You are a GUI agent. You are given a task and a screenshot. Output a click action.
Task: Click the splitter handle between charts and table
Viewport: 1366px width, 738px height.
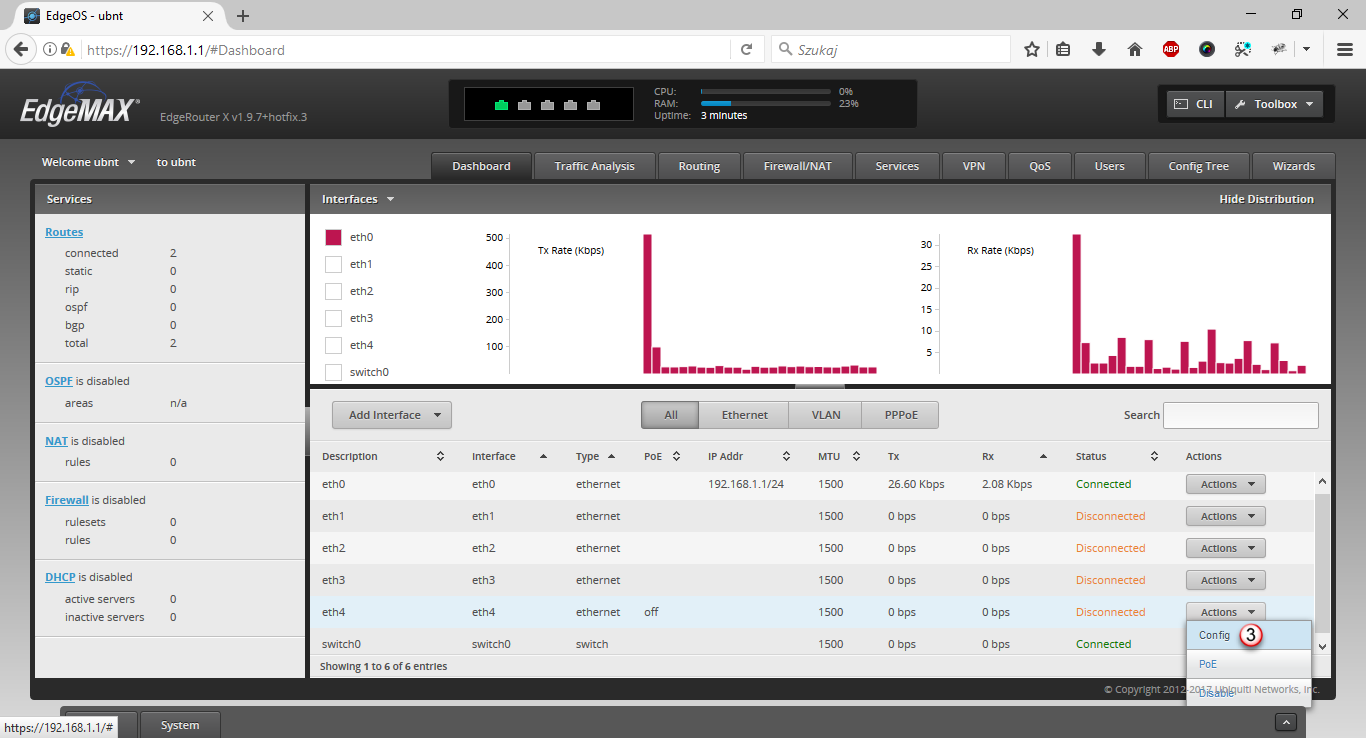tap(820, 386)
